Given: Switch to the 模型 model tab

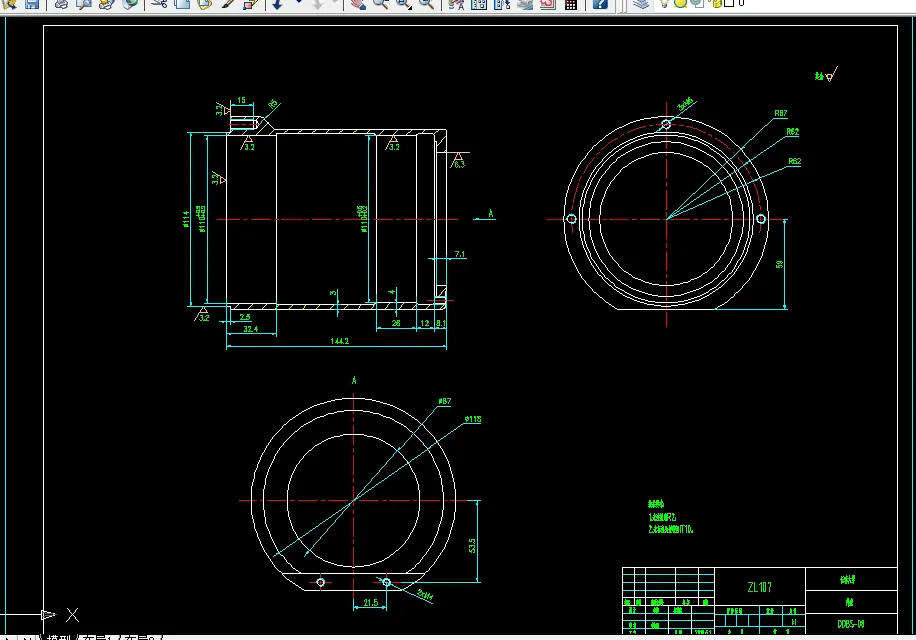Looking at the screenshot, I should pyautogui.click(x=58, y=637).
